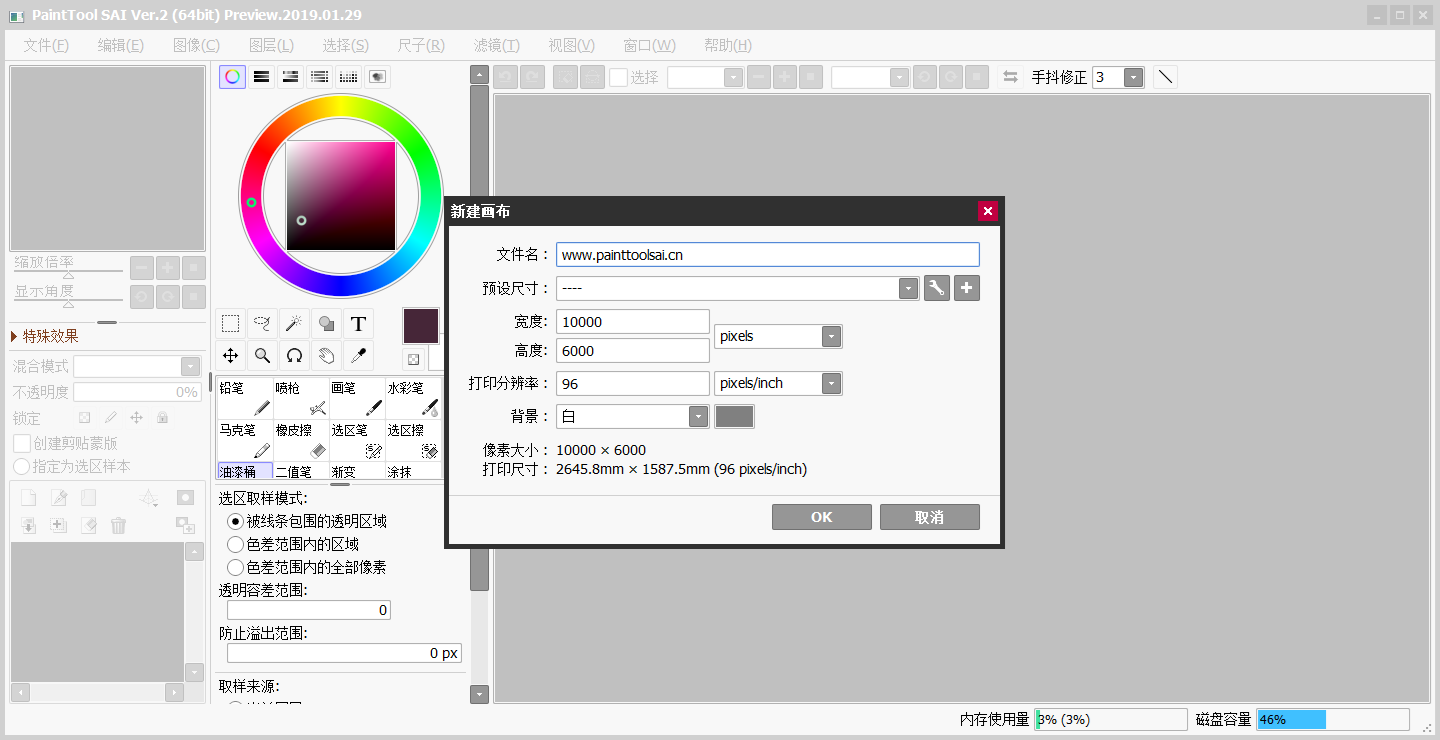Show the HSV slider panel icon

point(290,77)
